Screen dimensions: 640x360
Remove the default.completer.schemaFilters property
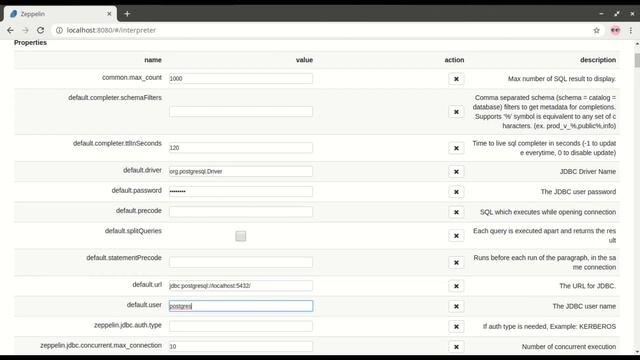(x=456, y=112)
